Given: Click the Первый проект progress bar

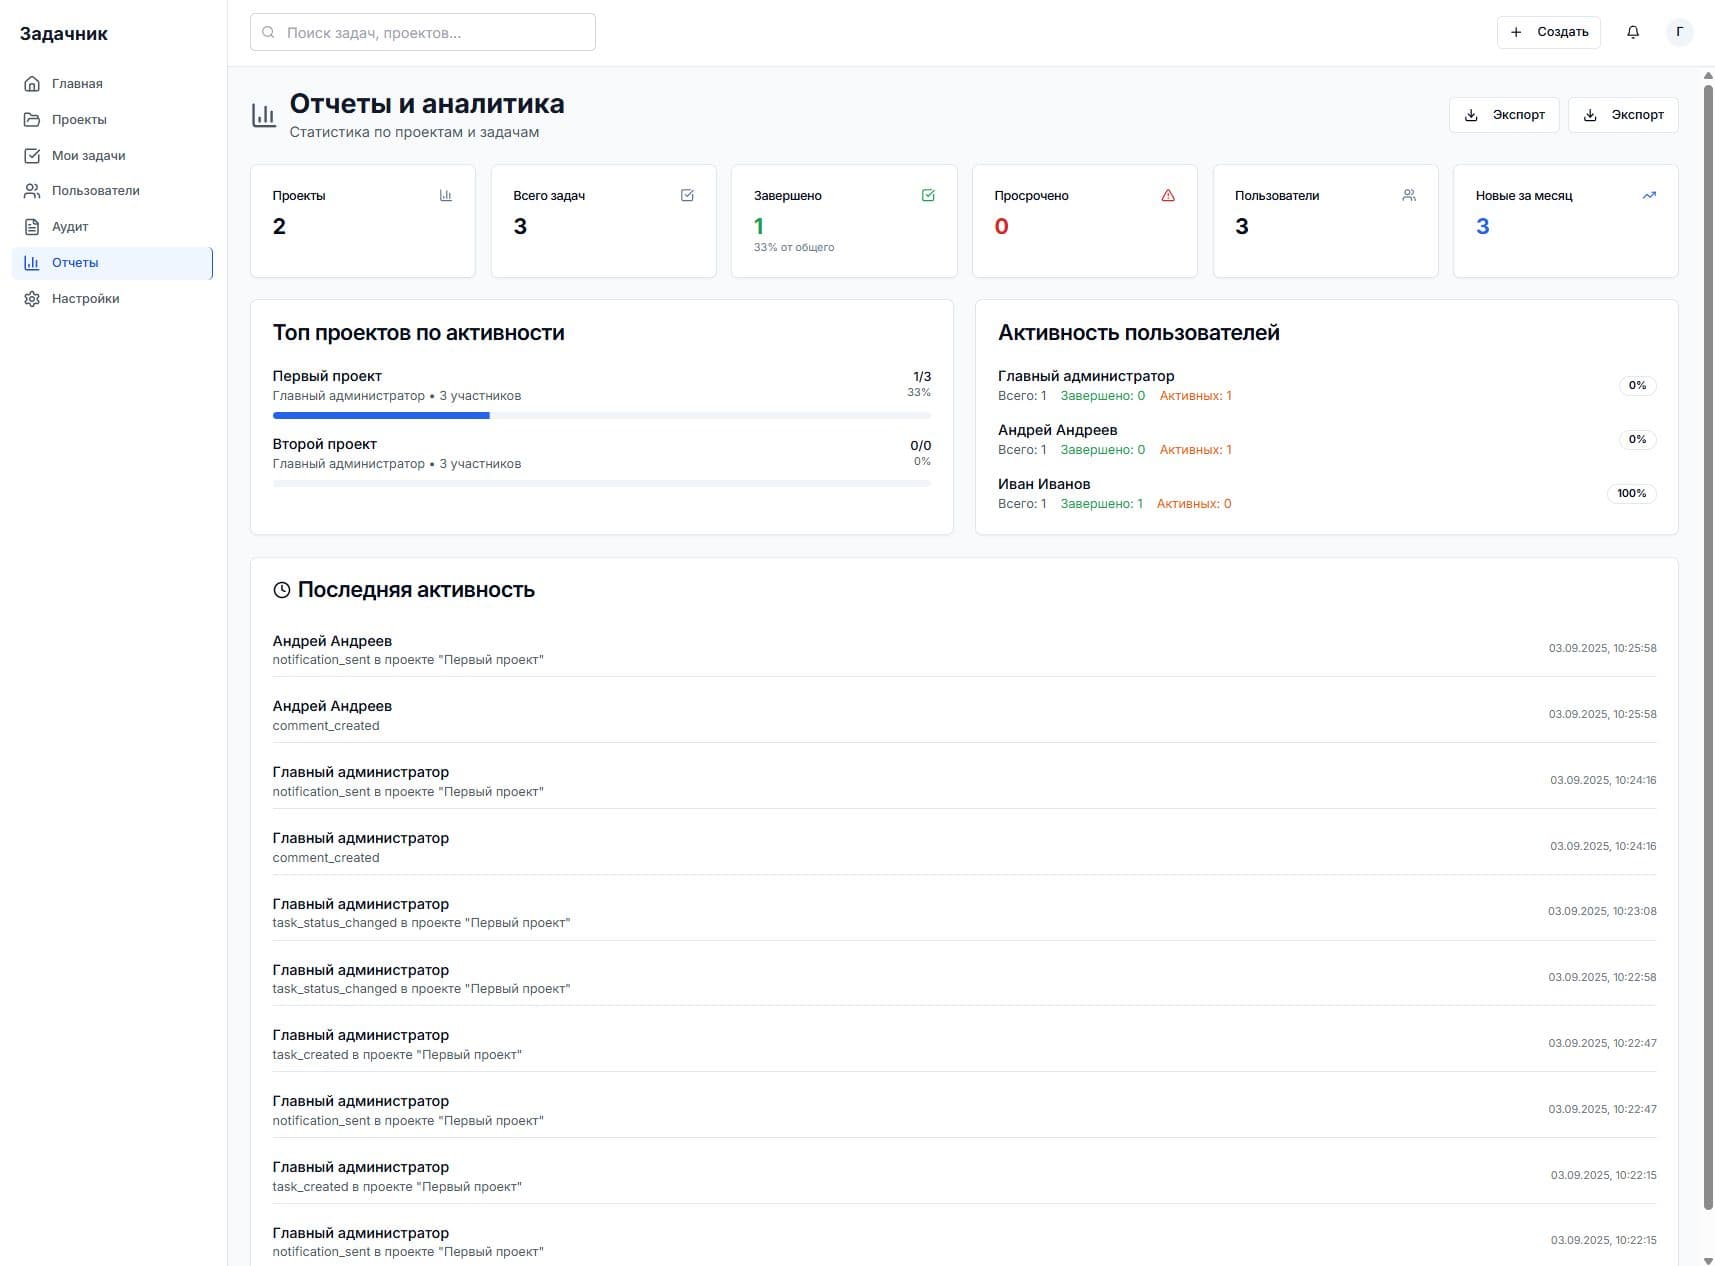Looking at the screenshot, I should point(601,415).
